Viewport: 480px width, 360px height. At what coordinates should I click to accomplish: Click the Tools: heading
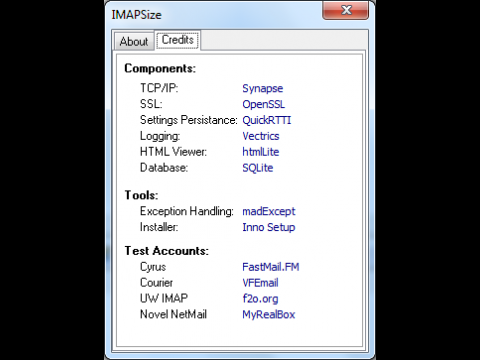pyautogui.click(x=141, y=195)
